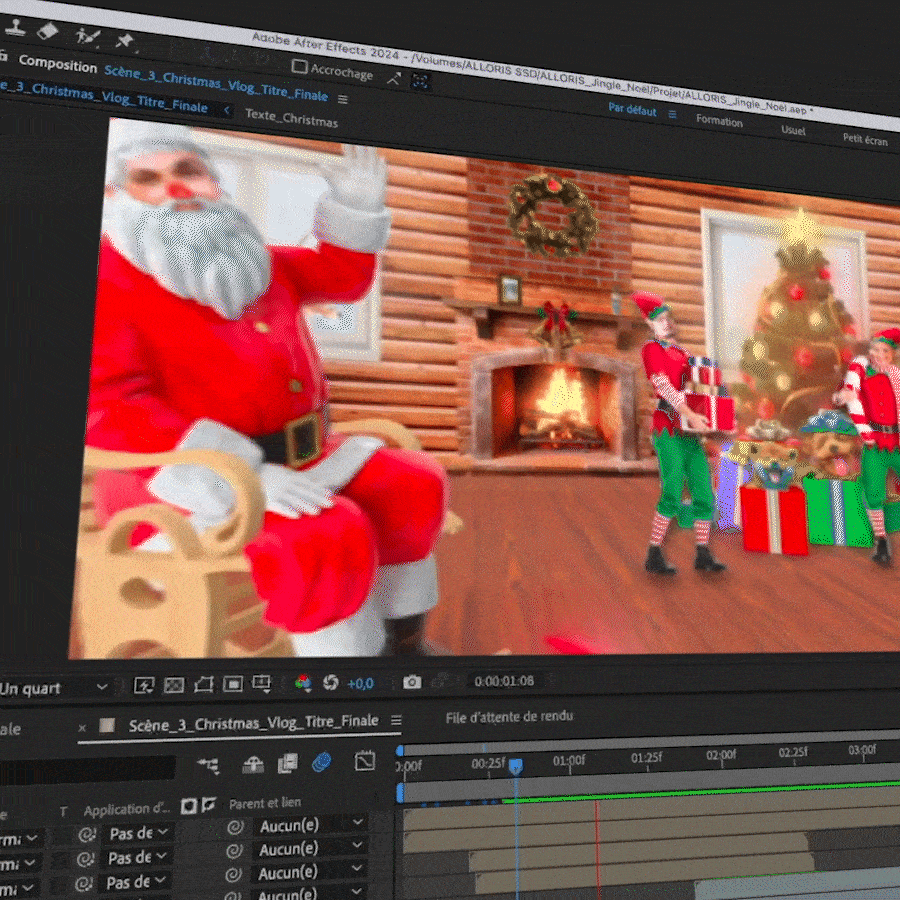Click the snapshot camera icon
Image resolution: width=900 pixels, height=900 pixels.
411,682
